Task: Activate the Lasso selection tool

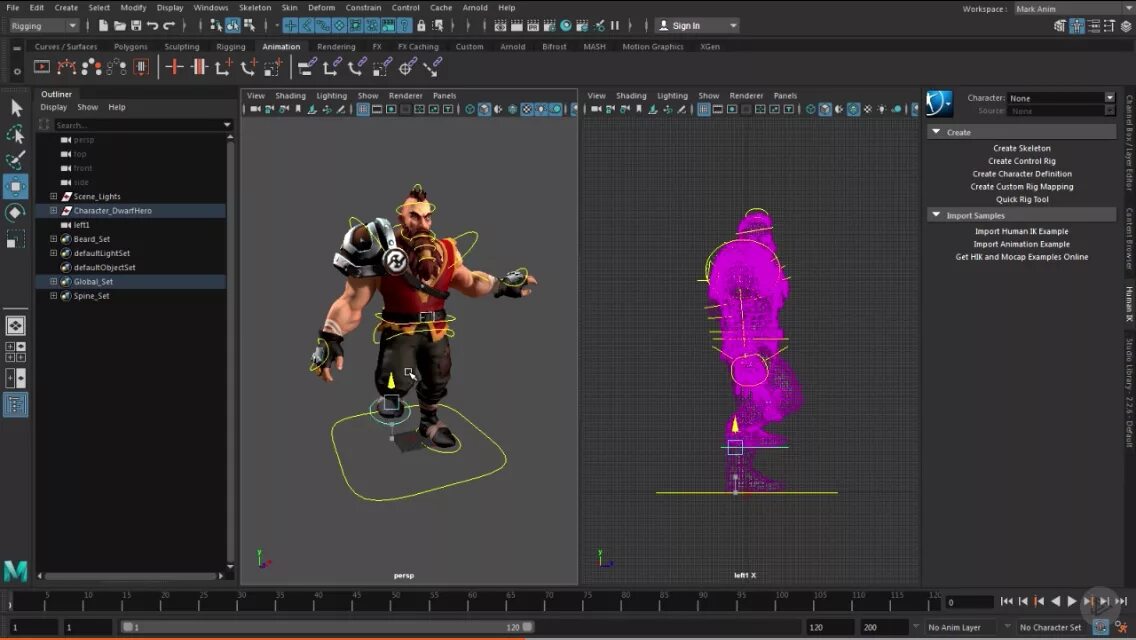Action: tap(15, 131)
